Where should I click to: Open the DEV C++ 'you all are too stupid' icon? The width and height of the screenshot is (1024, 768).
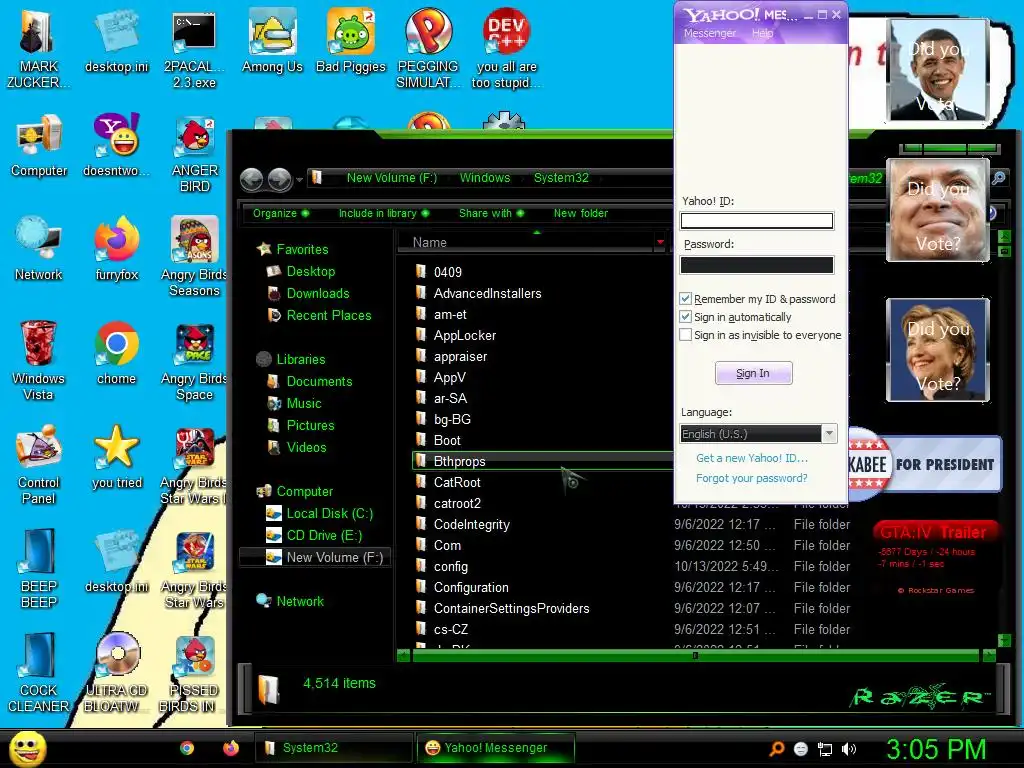(506, 47)
